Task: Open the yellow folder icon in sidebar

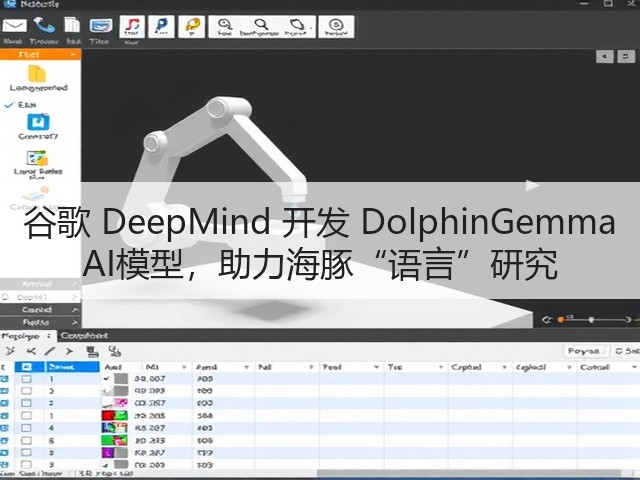Action: coord(37,74)
